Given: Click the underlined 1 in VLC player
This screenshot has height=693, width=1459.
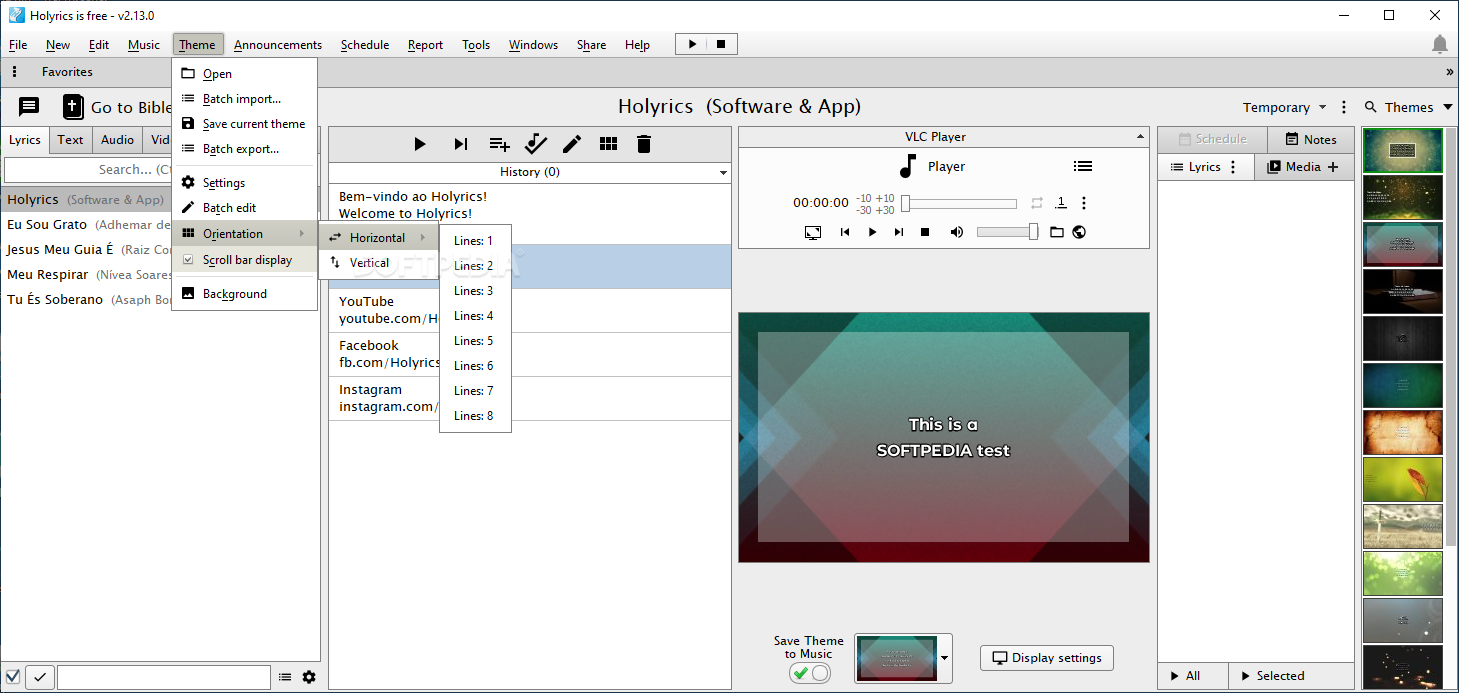Looking at the screenshot, I should tap(1061, 203).
